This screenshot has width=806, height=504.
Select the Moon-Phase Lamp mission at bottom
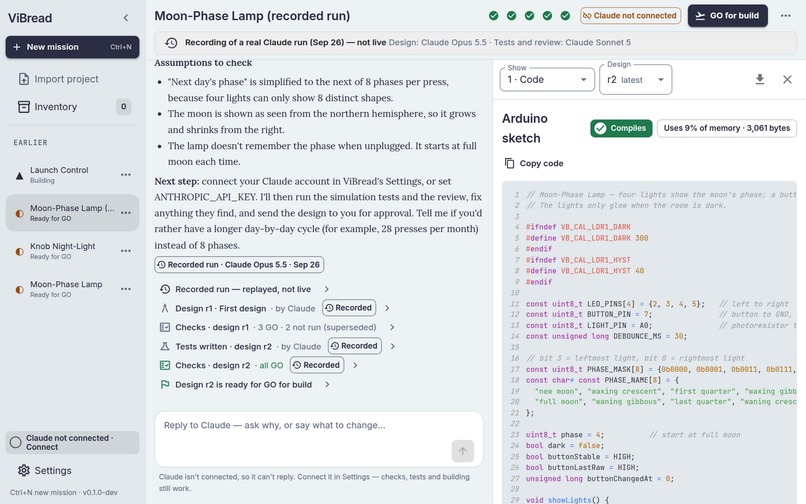(72, 289)
